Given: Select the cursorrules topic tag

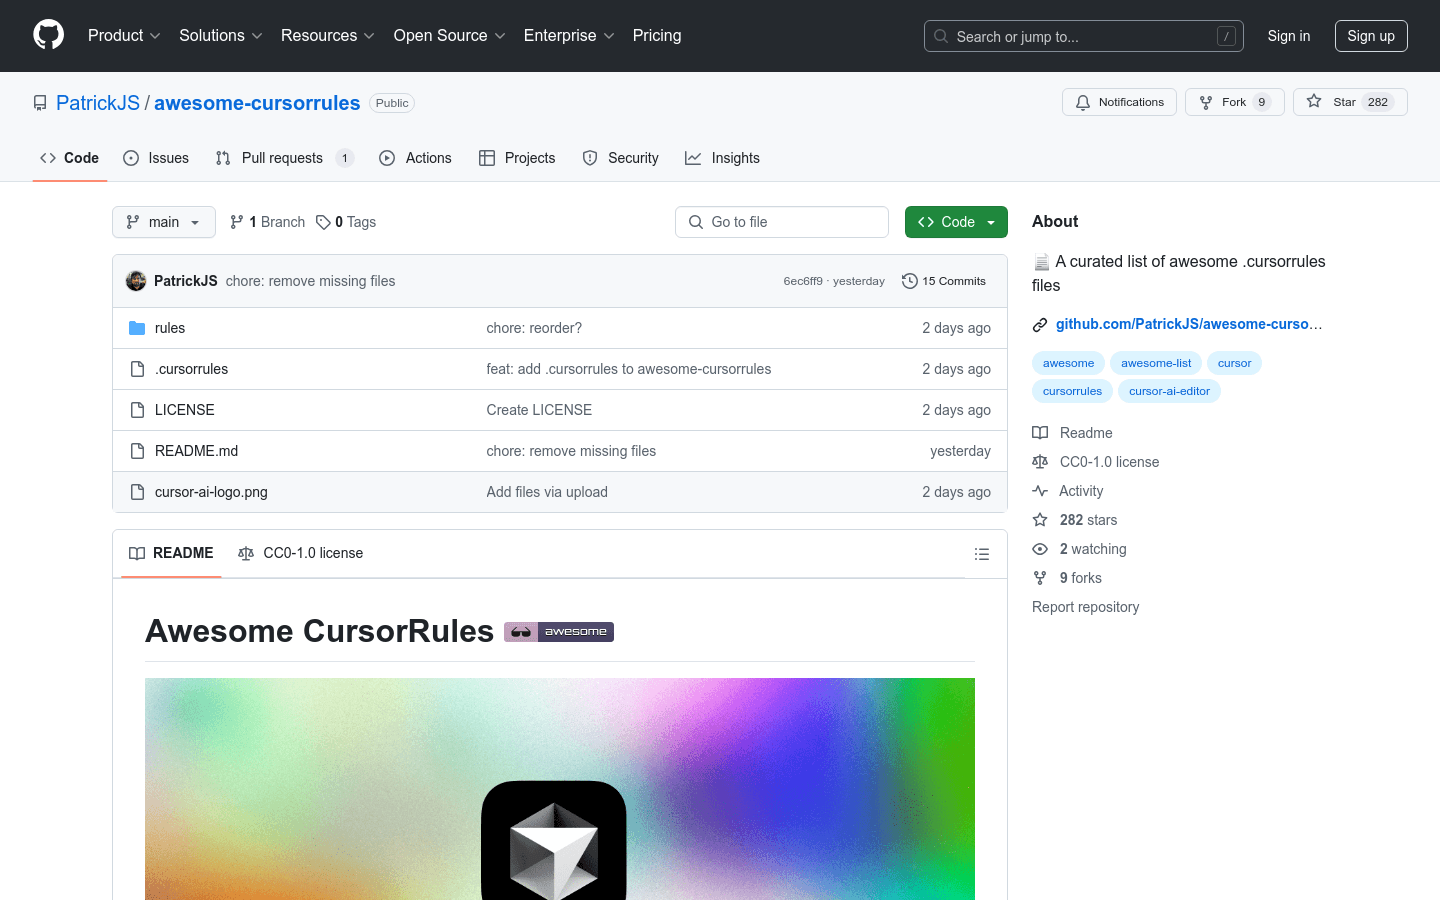Looking at the screenshot, I should pos(1072,391).
